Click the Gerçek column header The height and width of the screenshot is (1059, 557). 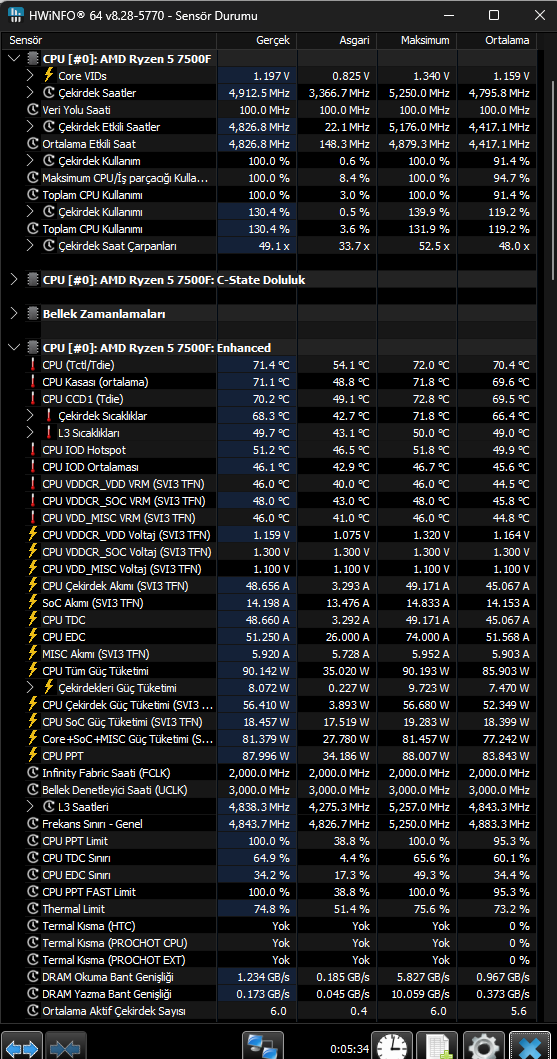point(257,41)
